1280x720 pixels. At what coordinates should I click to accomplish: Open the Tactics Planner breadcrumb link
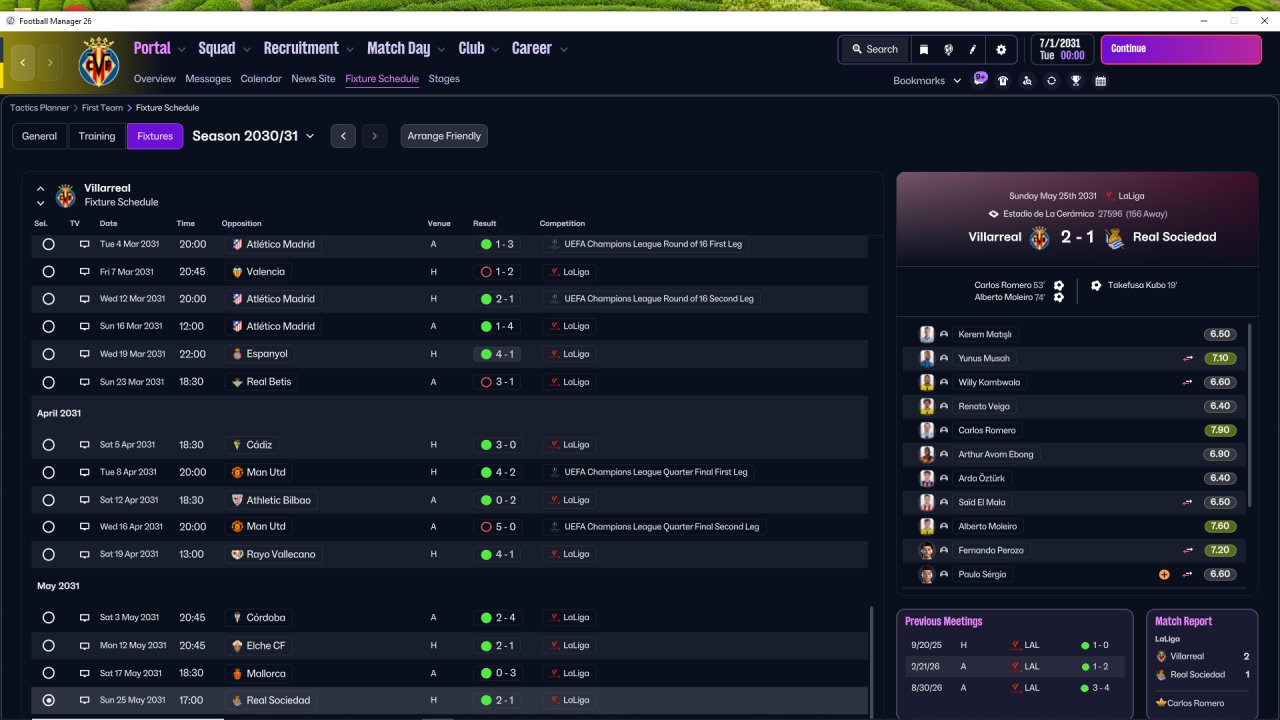[x=40, y=108]
